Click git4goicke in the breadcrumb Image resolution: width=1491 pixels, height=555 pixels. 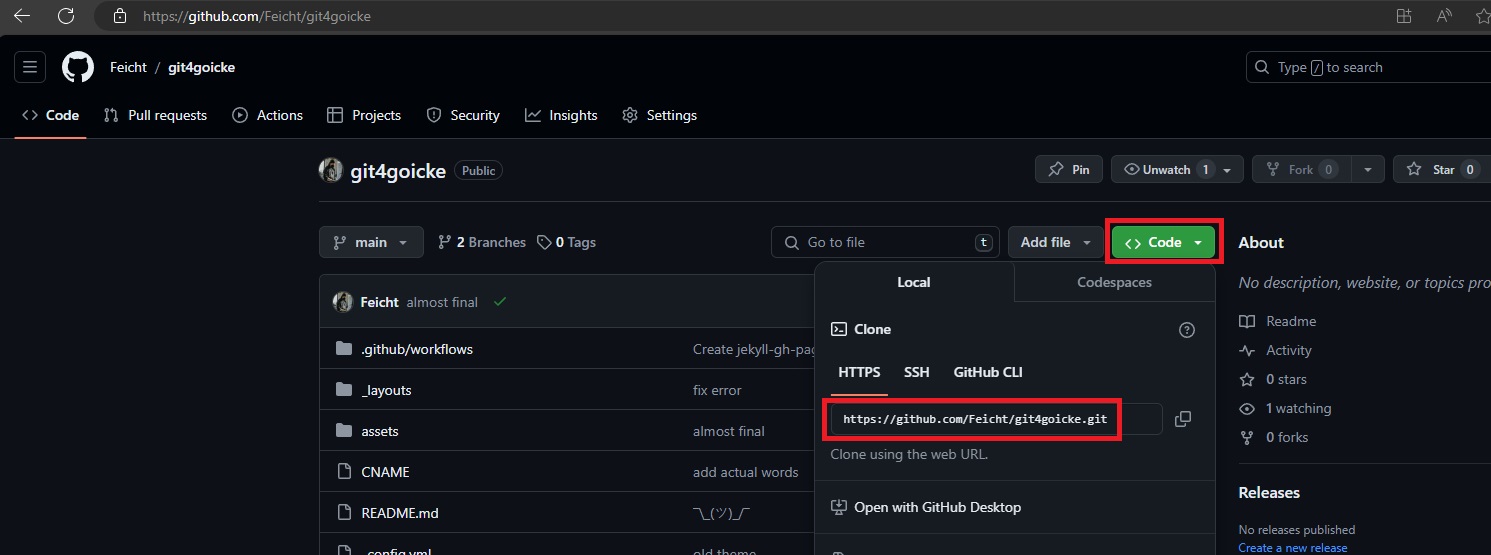(x=202, y=67)
